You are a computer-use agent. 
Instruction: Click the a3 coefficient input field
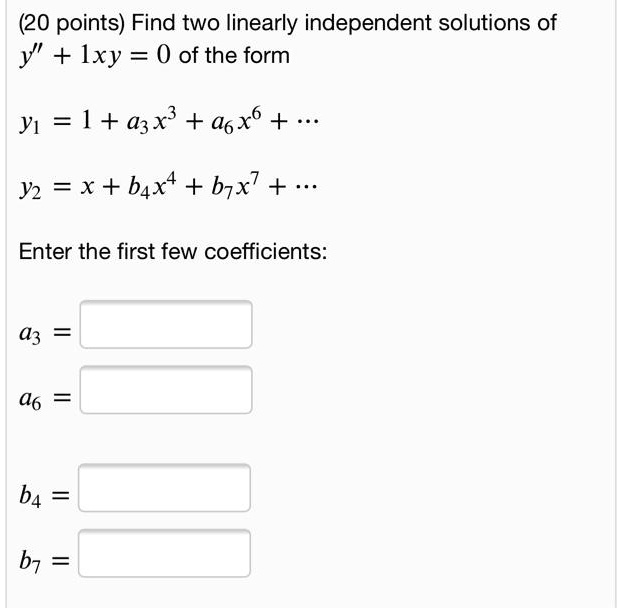(x=166, y=325)
